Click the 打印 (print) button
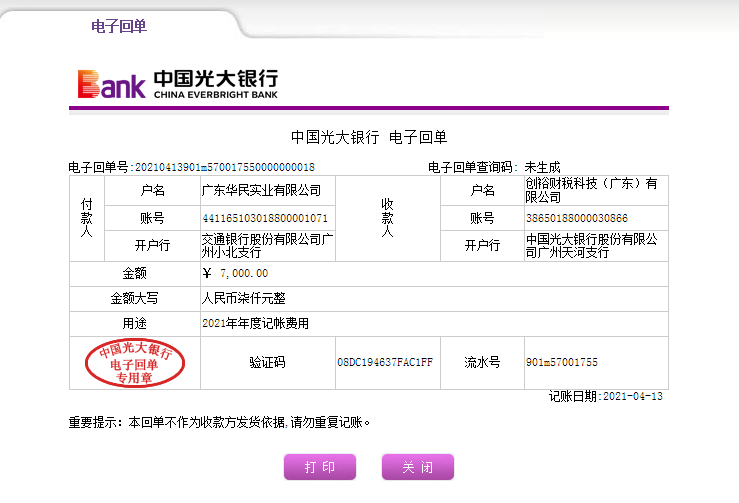The image size is (739, 503). (x=320, y=467)
